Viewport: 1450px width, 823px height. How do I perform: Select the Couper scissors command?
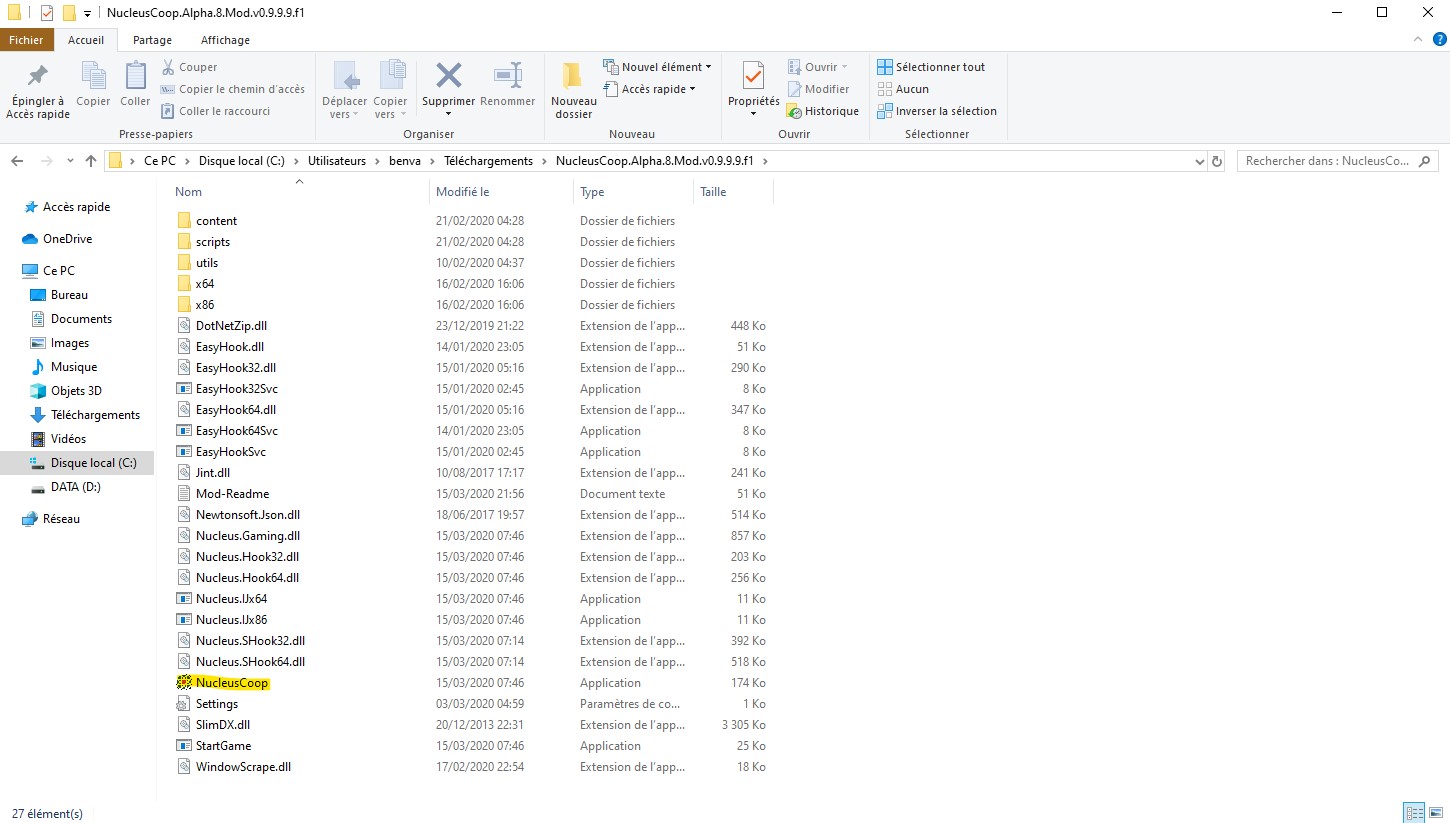click(190, 67)
